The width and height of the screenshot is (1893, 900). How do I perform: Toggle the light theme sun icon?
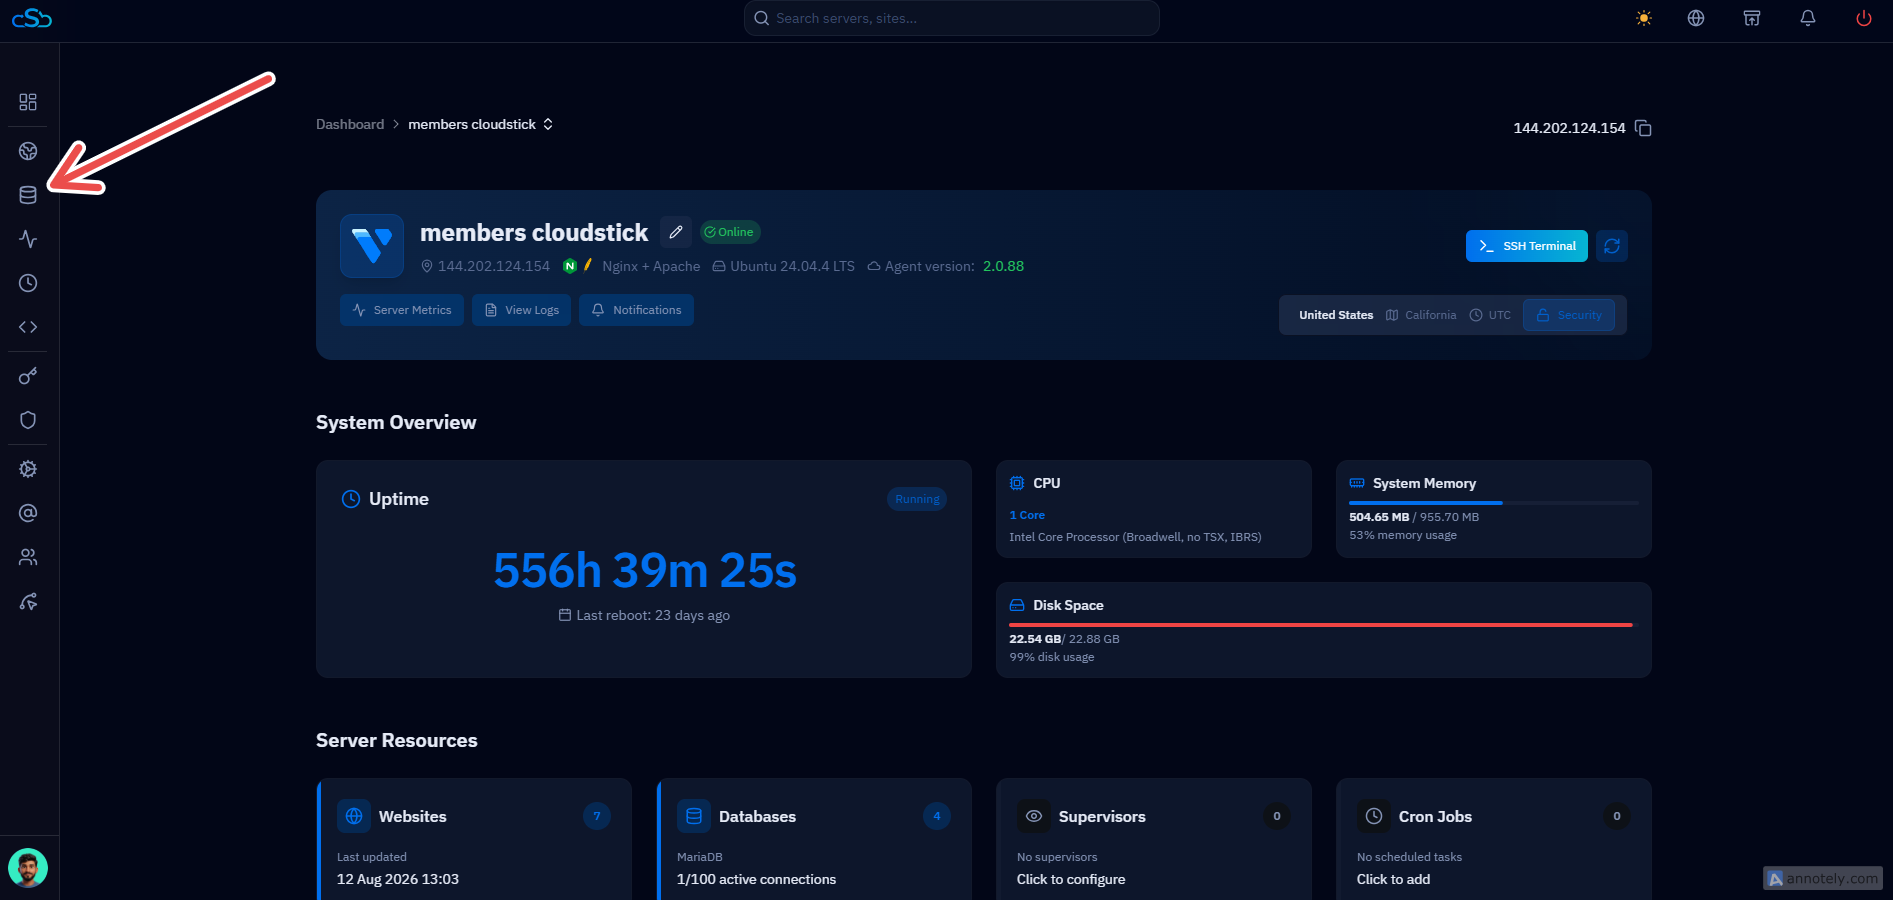pyautogui.click(x=1644, y=18)
